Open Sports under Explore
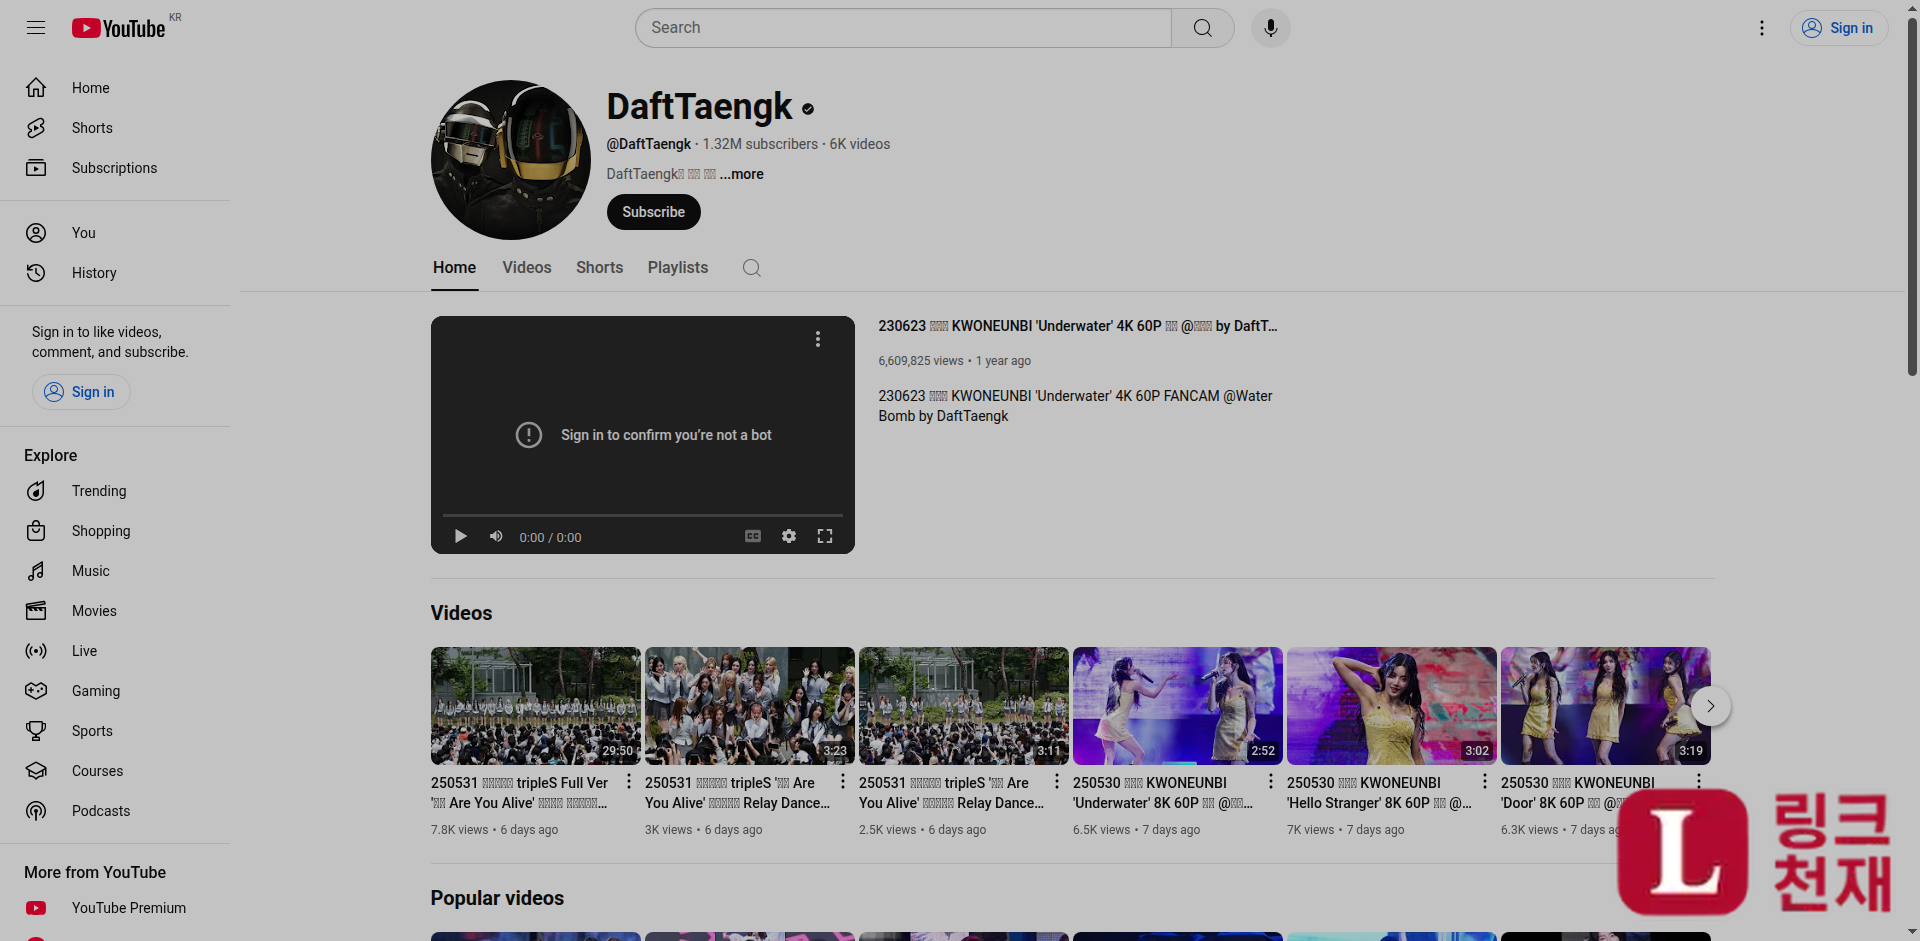1920x941 pixels. tap(115, 731)
